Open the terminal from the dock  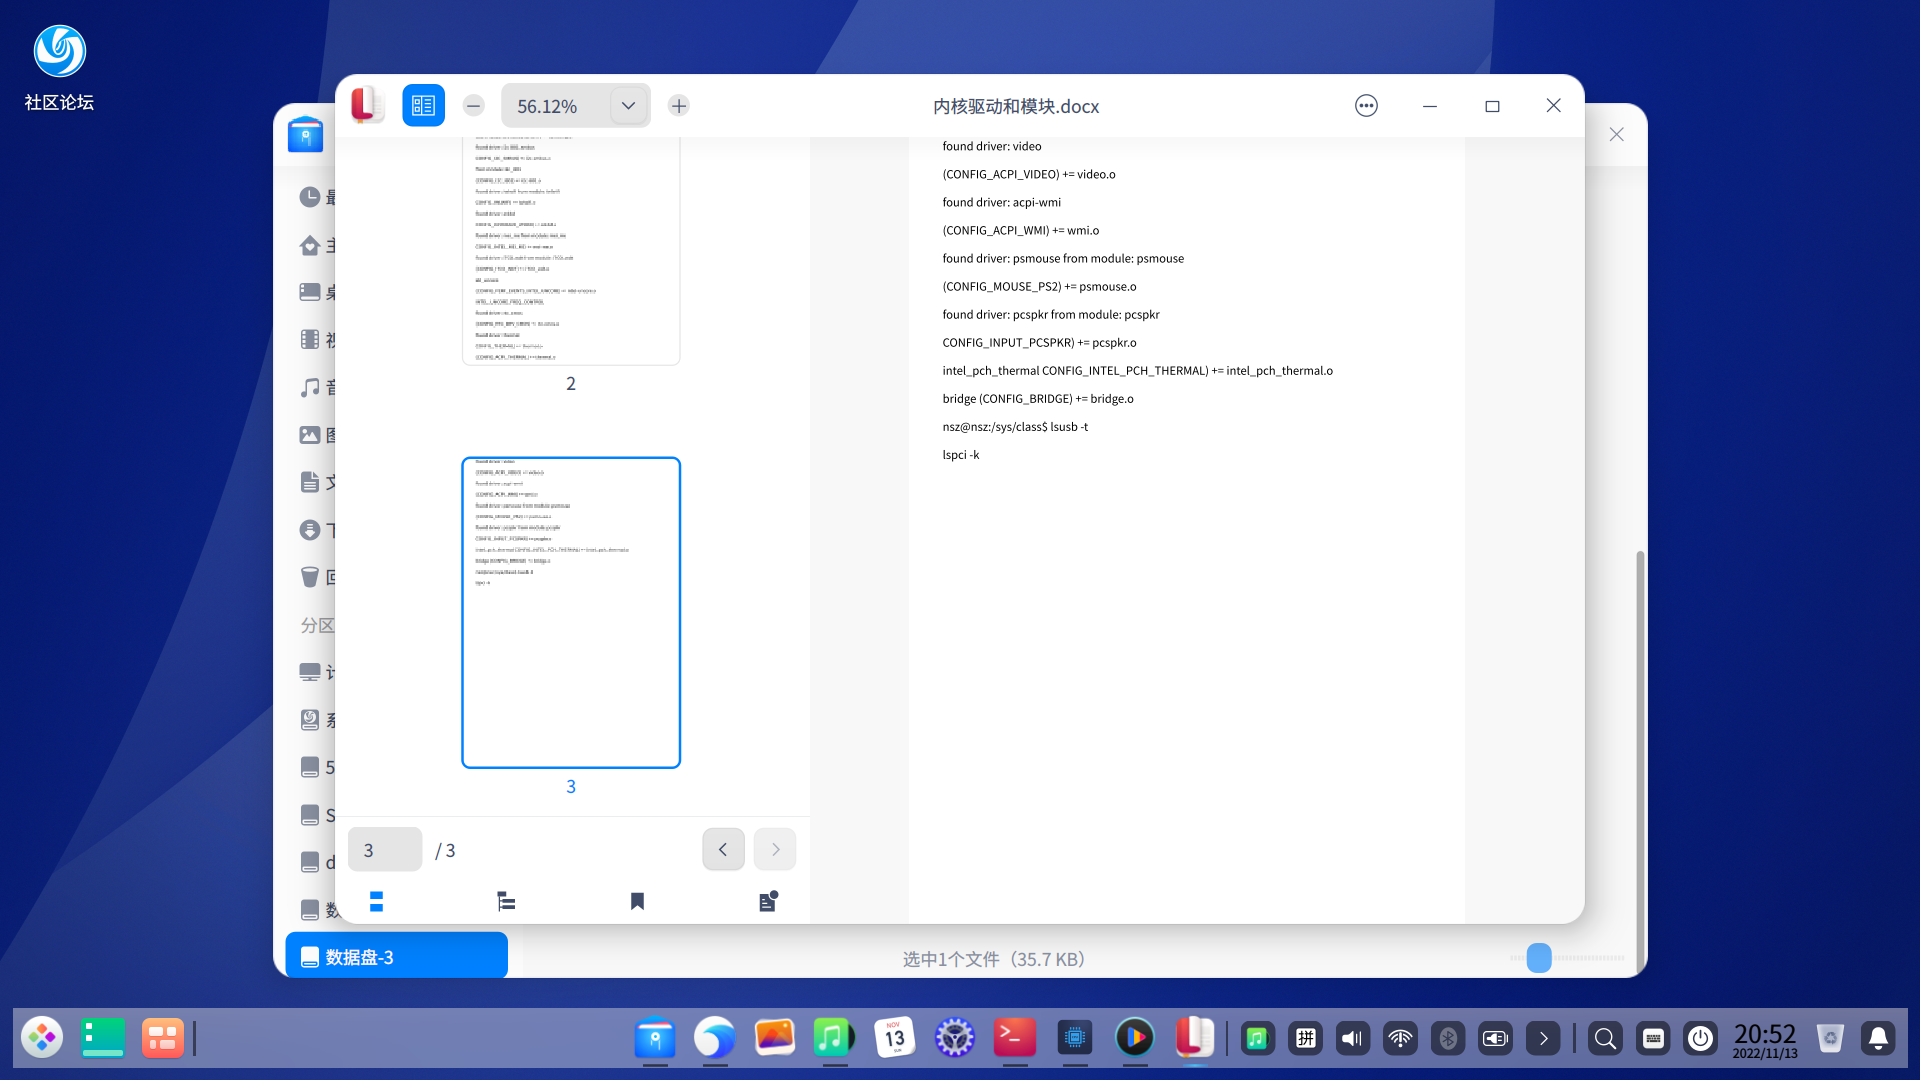(1015, 1038)
